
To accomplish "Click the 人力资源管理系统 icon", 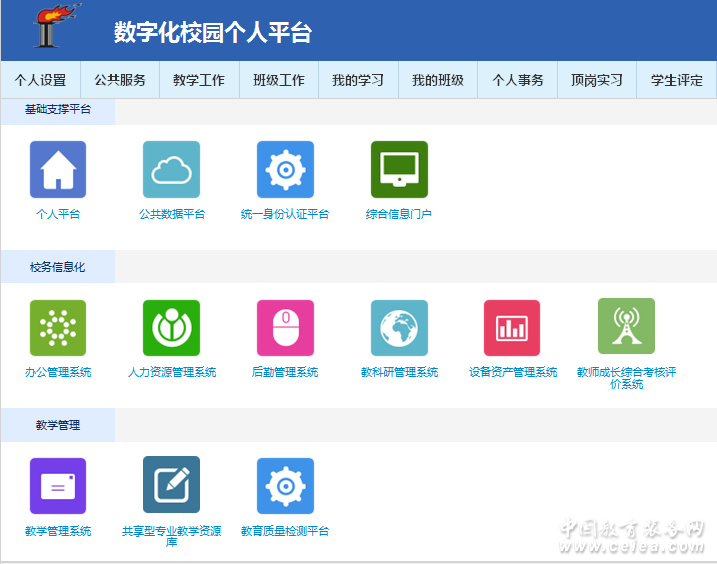I will (171, 328).
